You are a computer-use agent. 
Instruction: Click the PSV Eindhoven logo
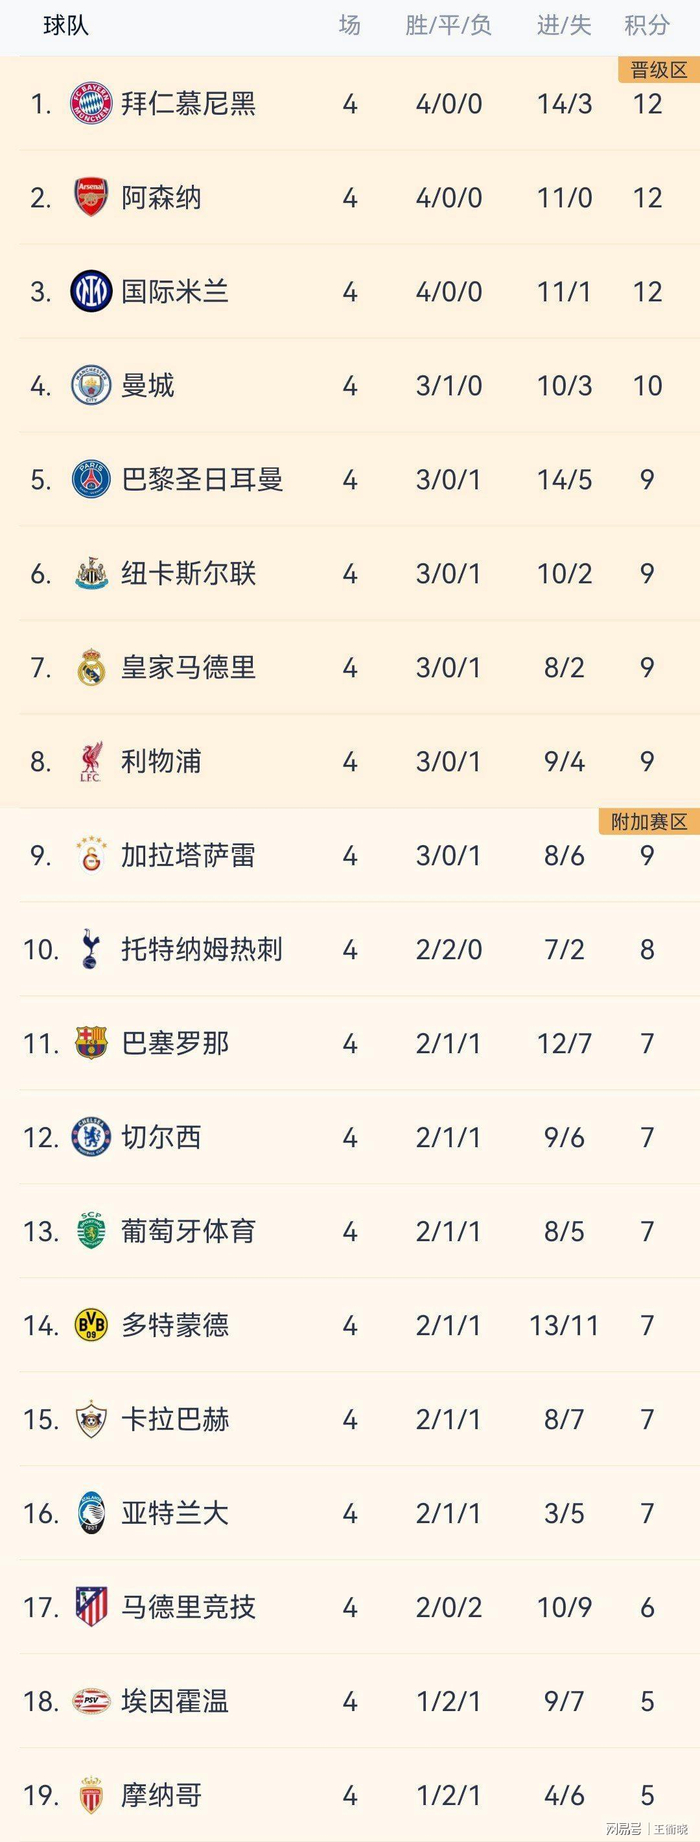point(91,1702)
